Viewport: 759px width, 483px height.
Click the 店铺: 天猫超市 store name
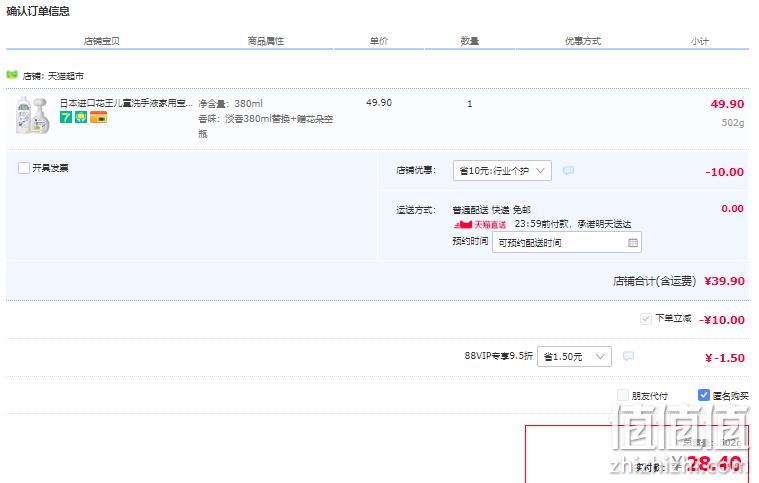[x=53, y=76]
